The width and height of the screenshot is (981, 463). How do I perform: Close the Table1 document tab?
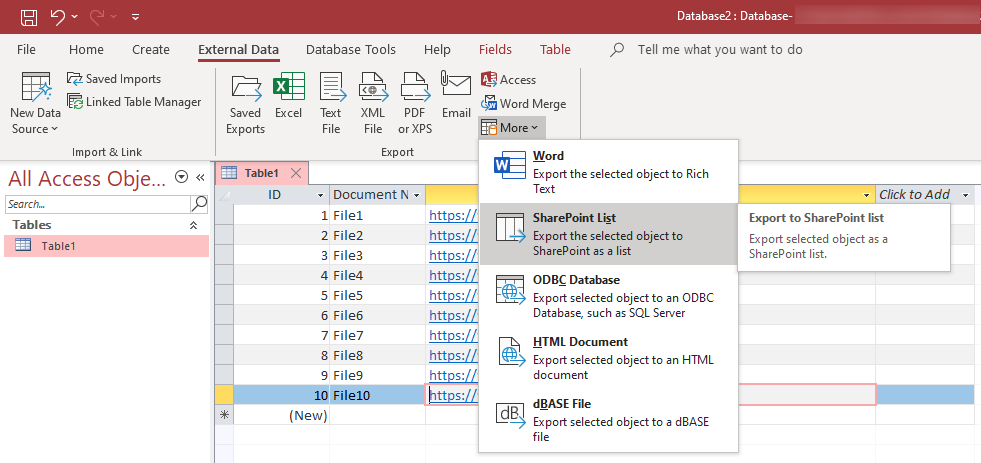(297, 173)
